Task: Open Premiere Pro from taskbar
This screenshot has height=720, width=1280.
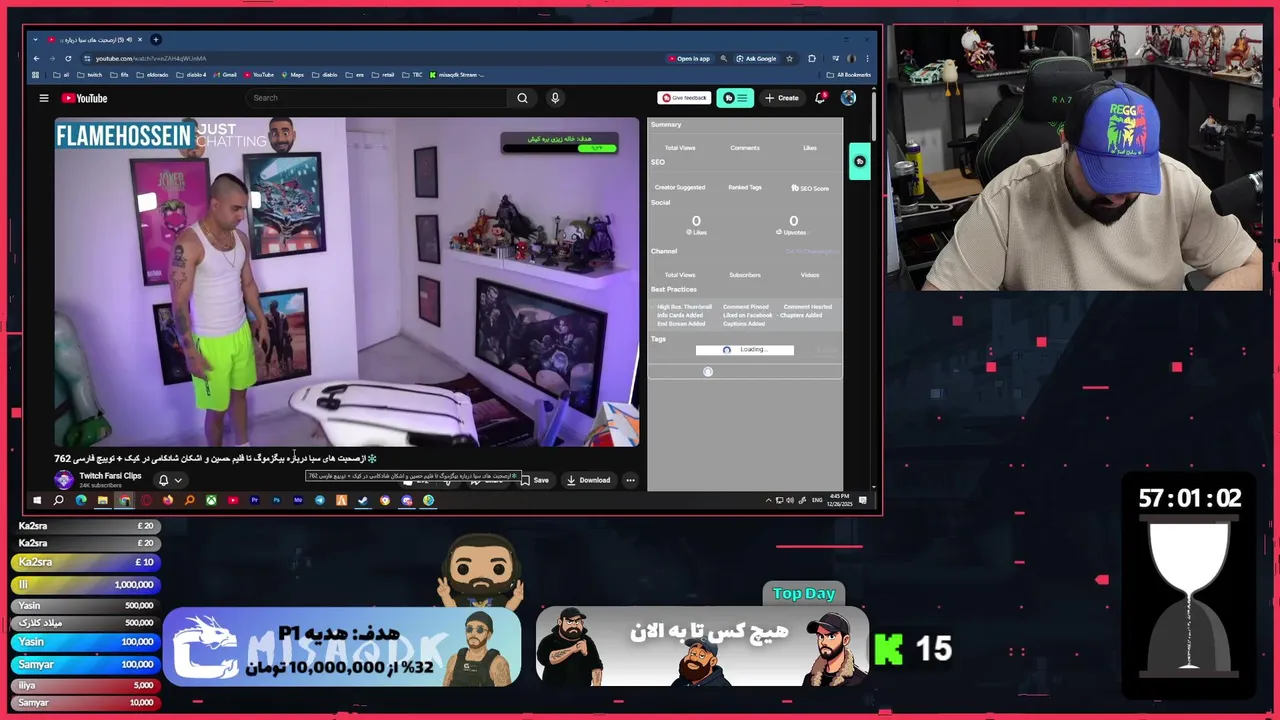Action: coord(255,500)
